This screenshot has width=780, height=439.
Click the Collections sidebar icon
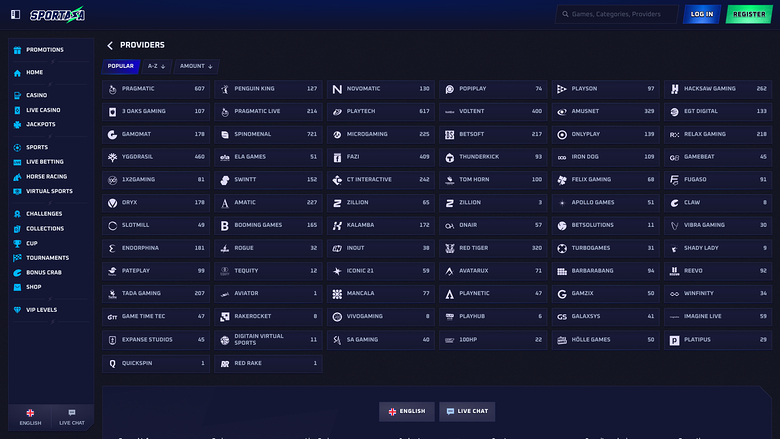tap(17, 229)
